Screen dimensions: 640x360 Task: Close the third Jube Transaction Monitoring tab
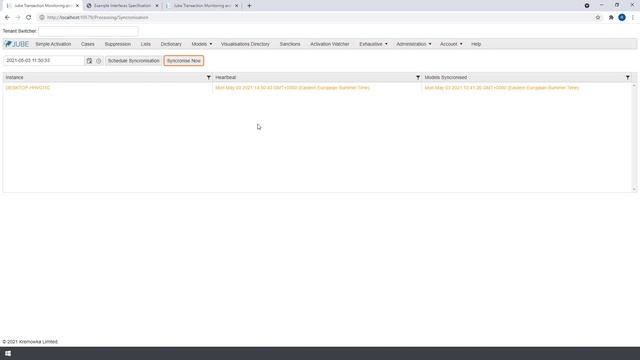[x=236, y=6]
